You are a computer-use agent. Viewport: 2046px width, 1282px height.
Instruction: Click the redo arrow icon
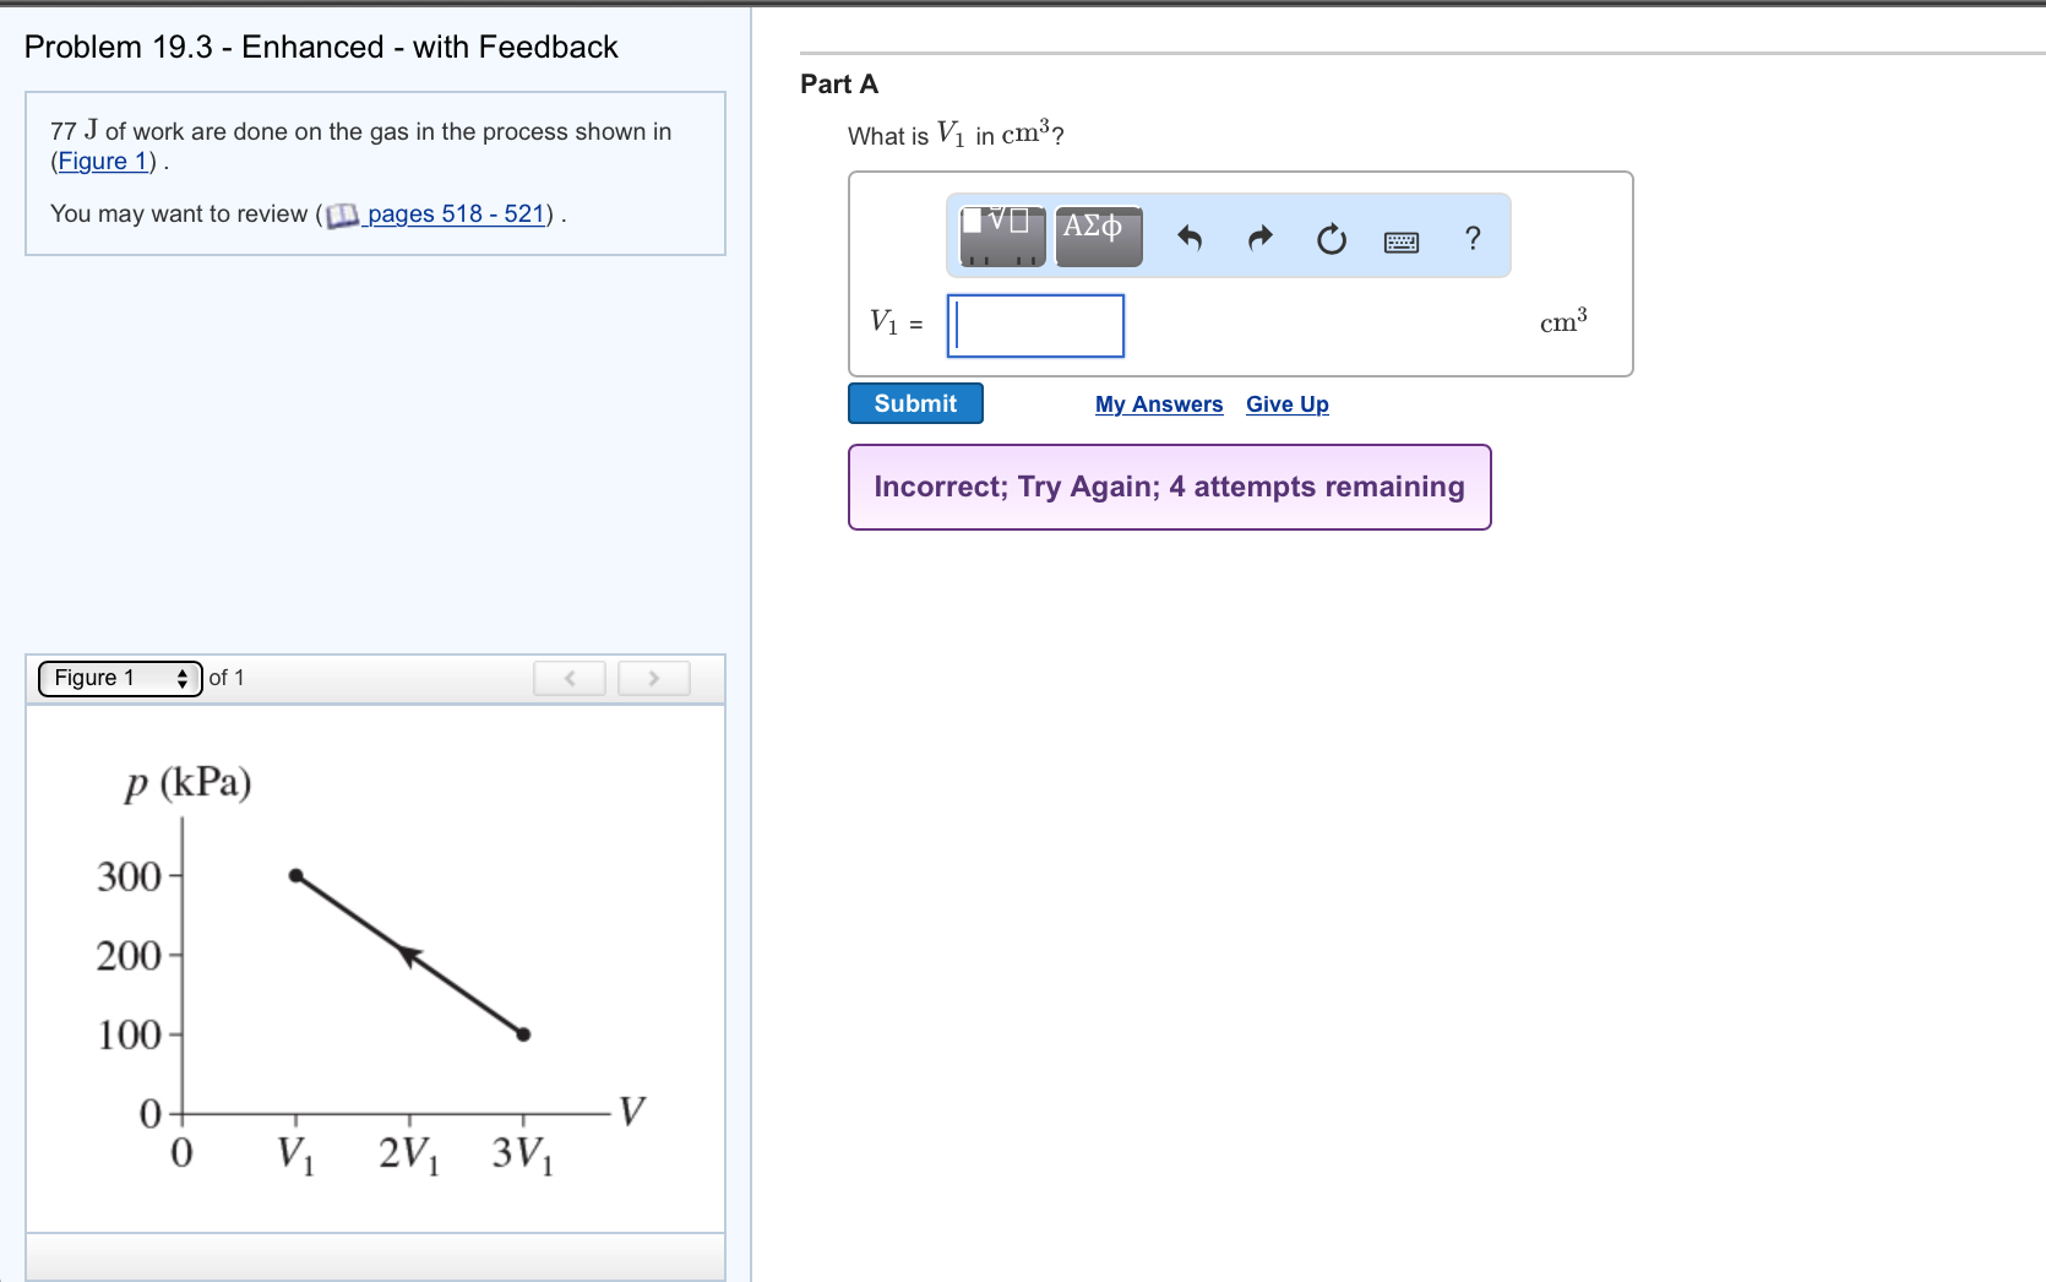tap(1260, 238)
